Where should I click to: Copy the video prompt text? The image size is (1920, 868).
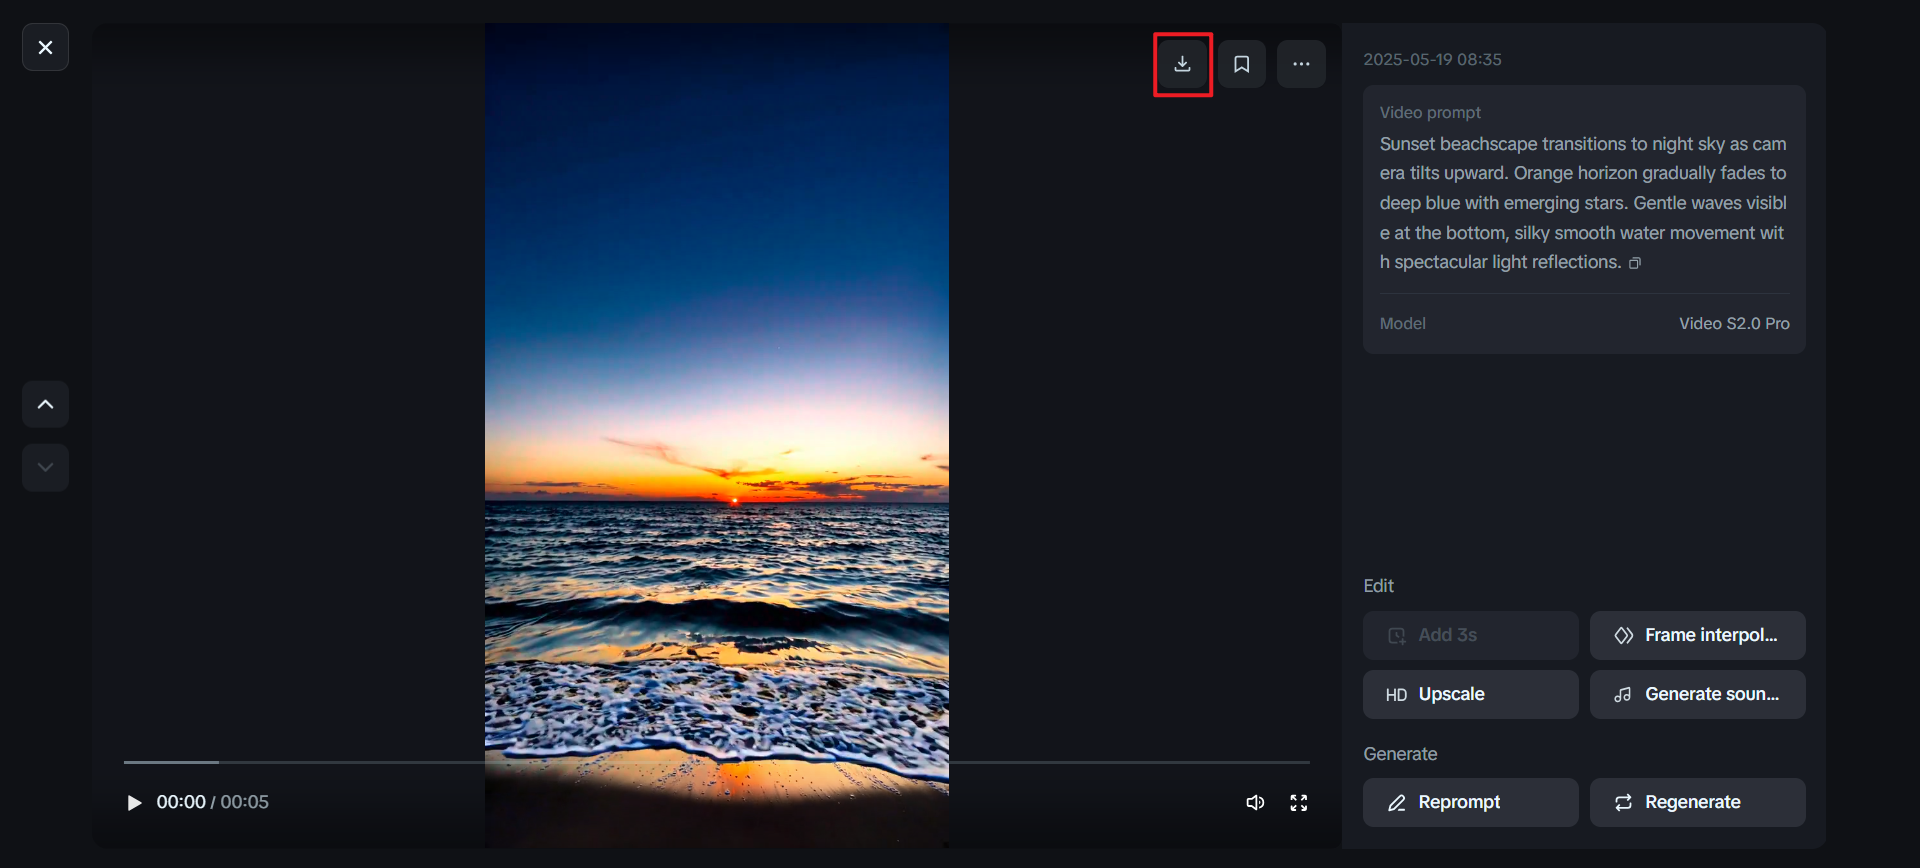[x=1635, y=263]
